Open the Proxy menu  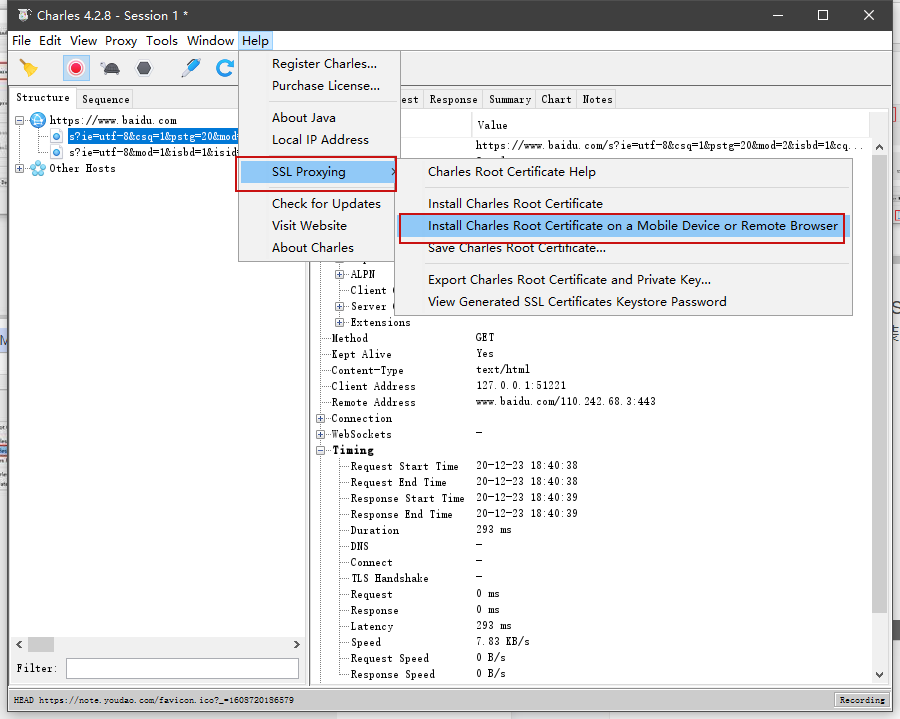121,41
